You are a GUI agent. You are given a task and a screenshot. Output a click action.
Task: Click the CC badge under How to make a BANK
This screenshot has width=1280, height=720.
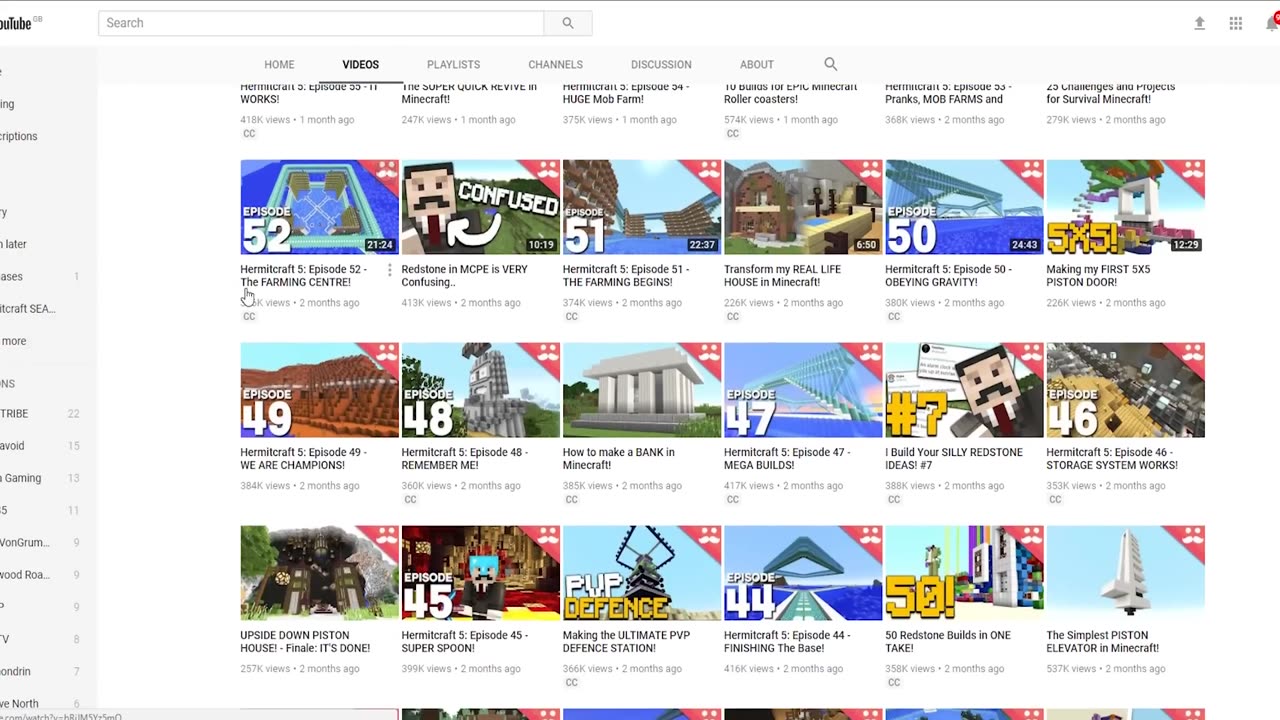tap(572, 500)
